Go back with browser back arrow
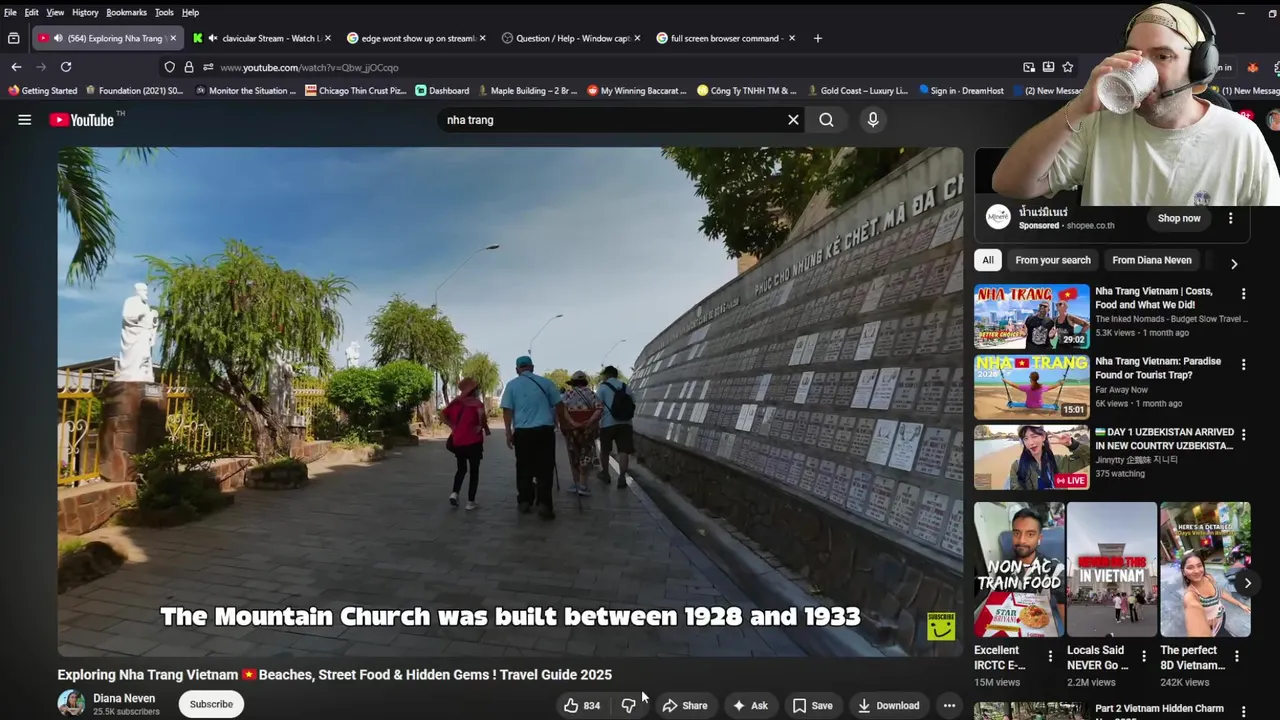1280x720 pixels. (x=16, y=67)
